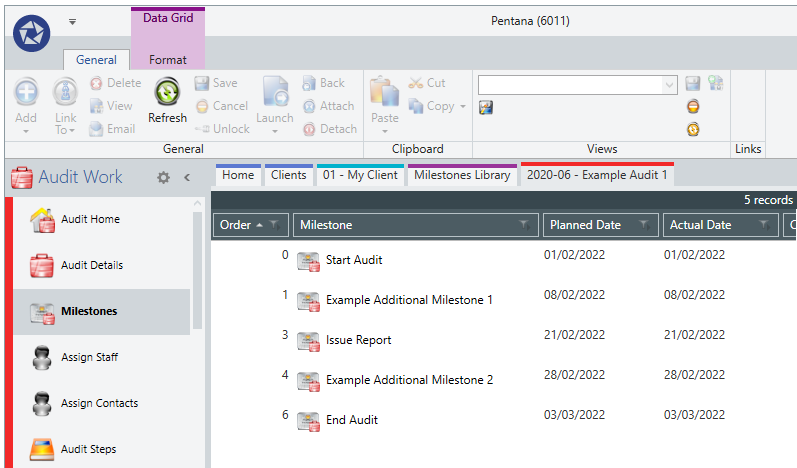Open the Planned Date column filter icon
The width and height of the screenshot is (797, 468).
click(x=645, y=225)
